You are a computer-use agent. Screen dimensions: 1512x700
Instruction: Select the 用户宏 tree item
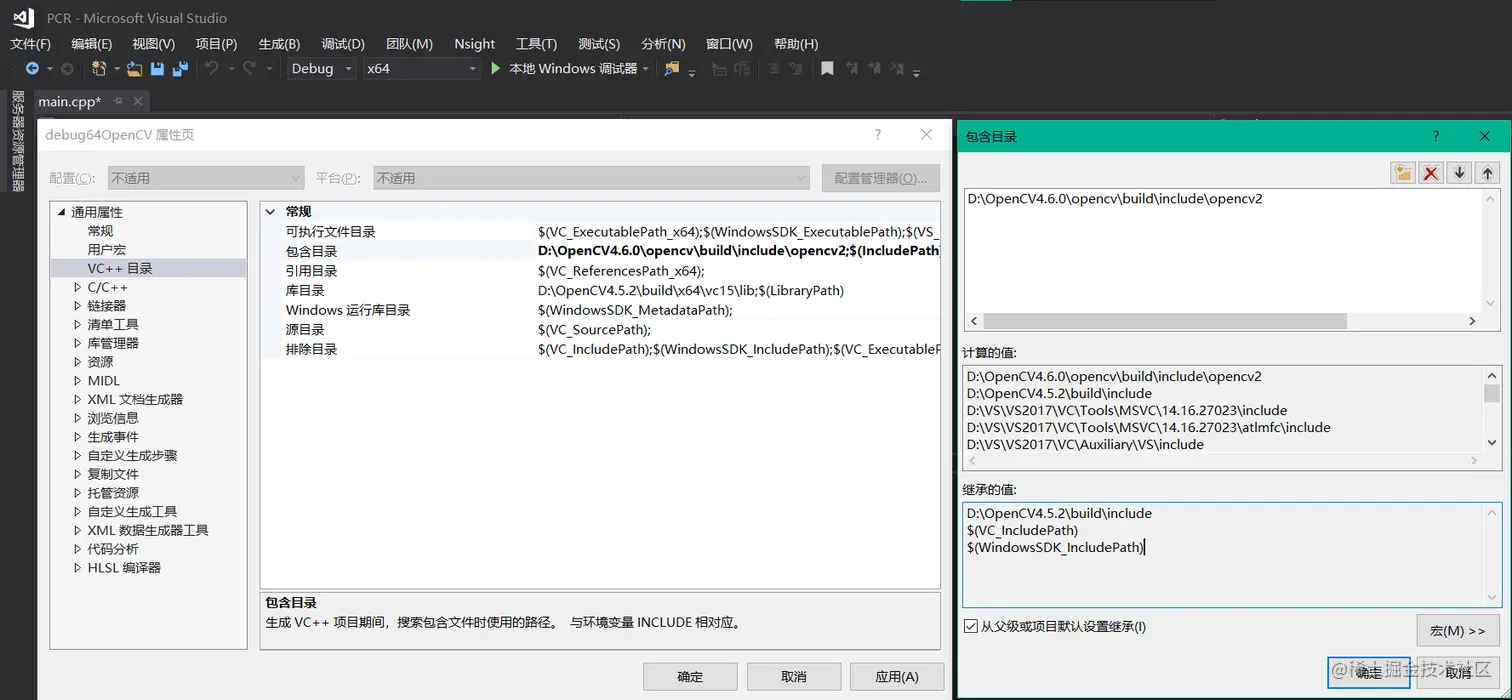click(x=106, y=250)
